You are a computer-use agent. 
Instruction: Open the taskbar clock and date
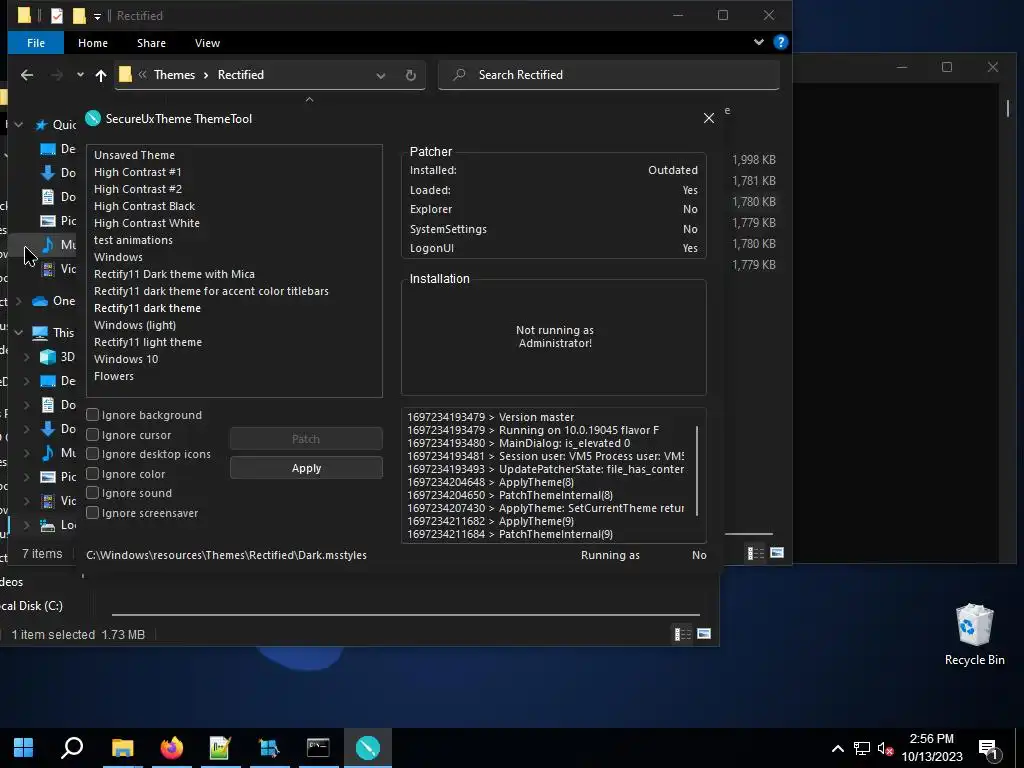(x=932, y=748)
